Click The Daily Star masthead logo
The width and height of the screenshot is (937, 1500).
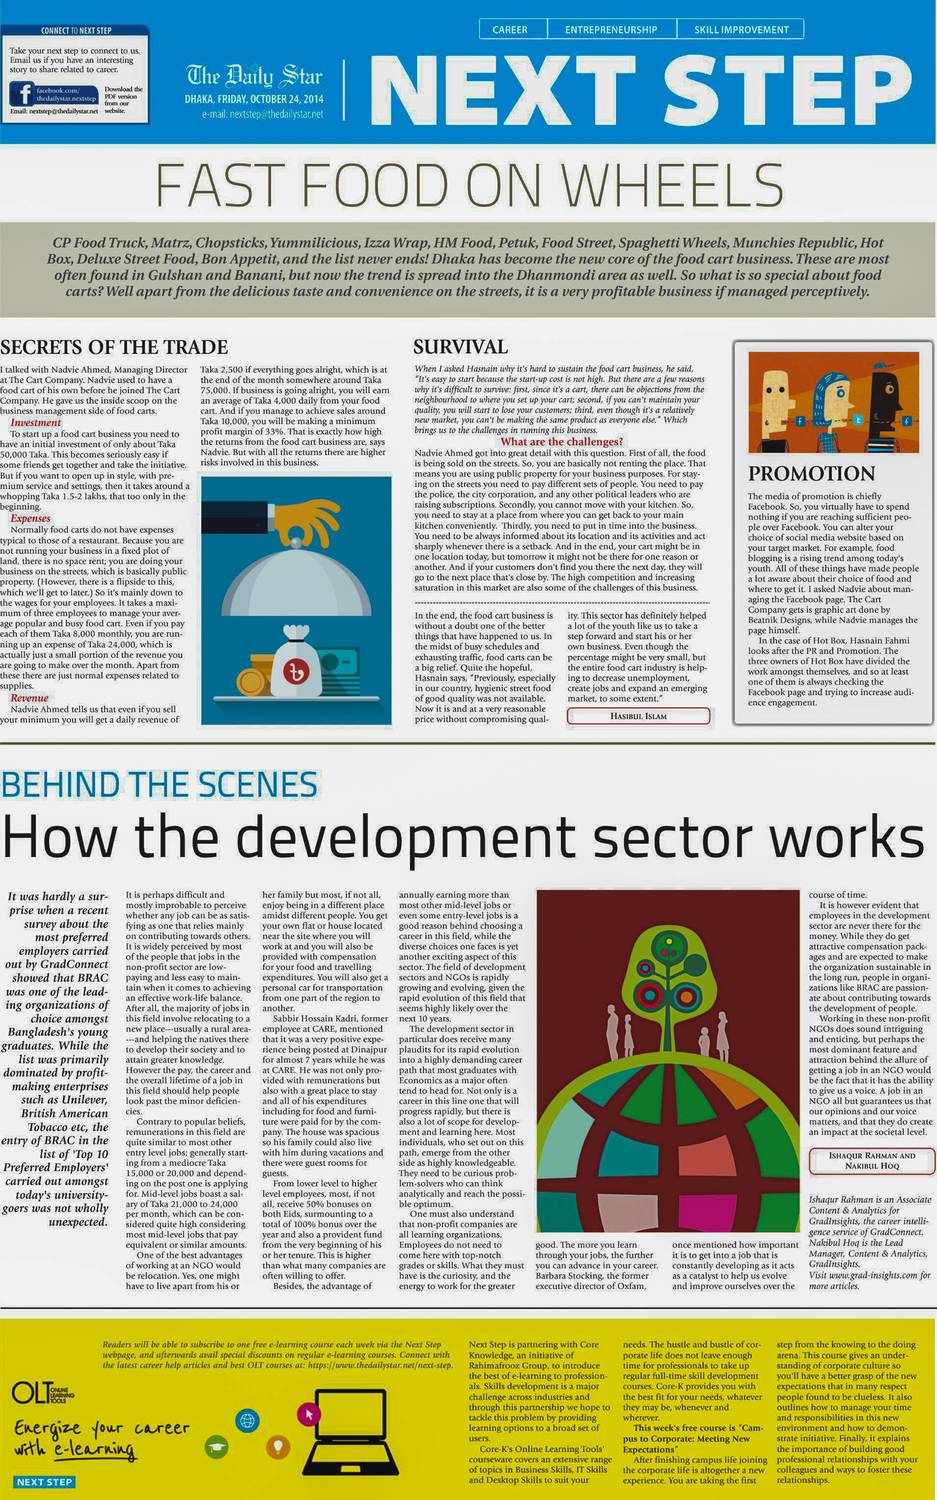tap(254, 76)
